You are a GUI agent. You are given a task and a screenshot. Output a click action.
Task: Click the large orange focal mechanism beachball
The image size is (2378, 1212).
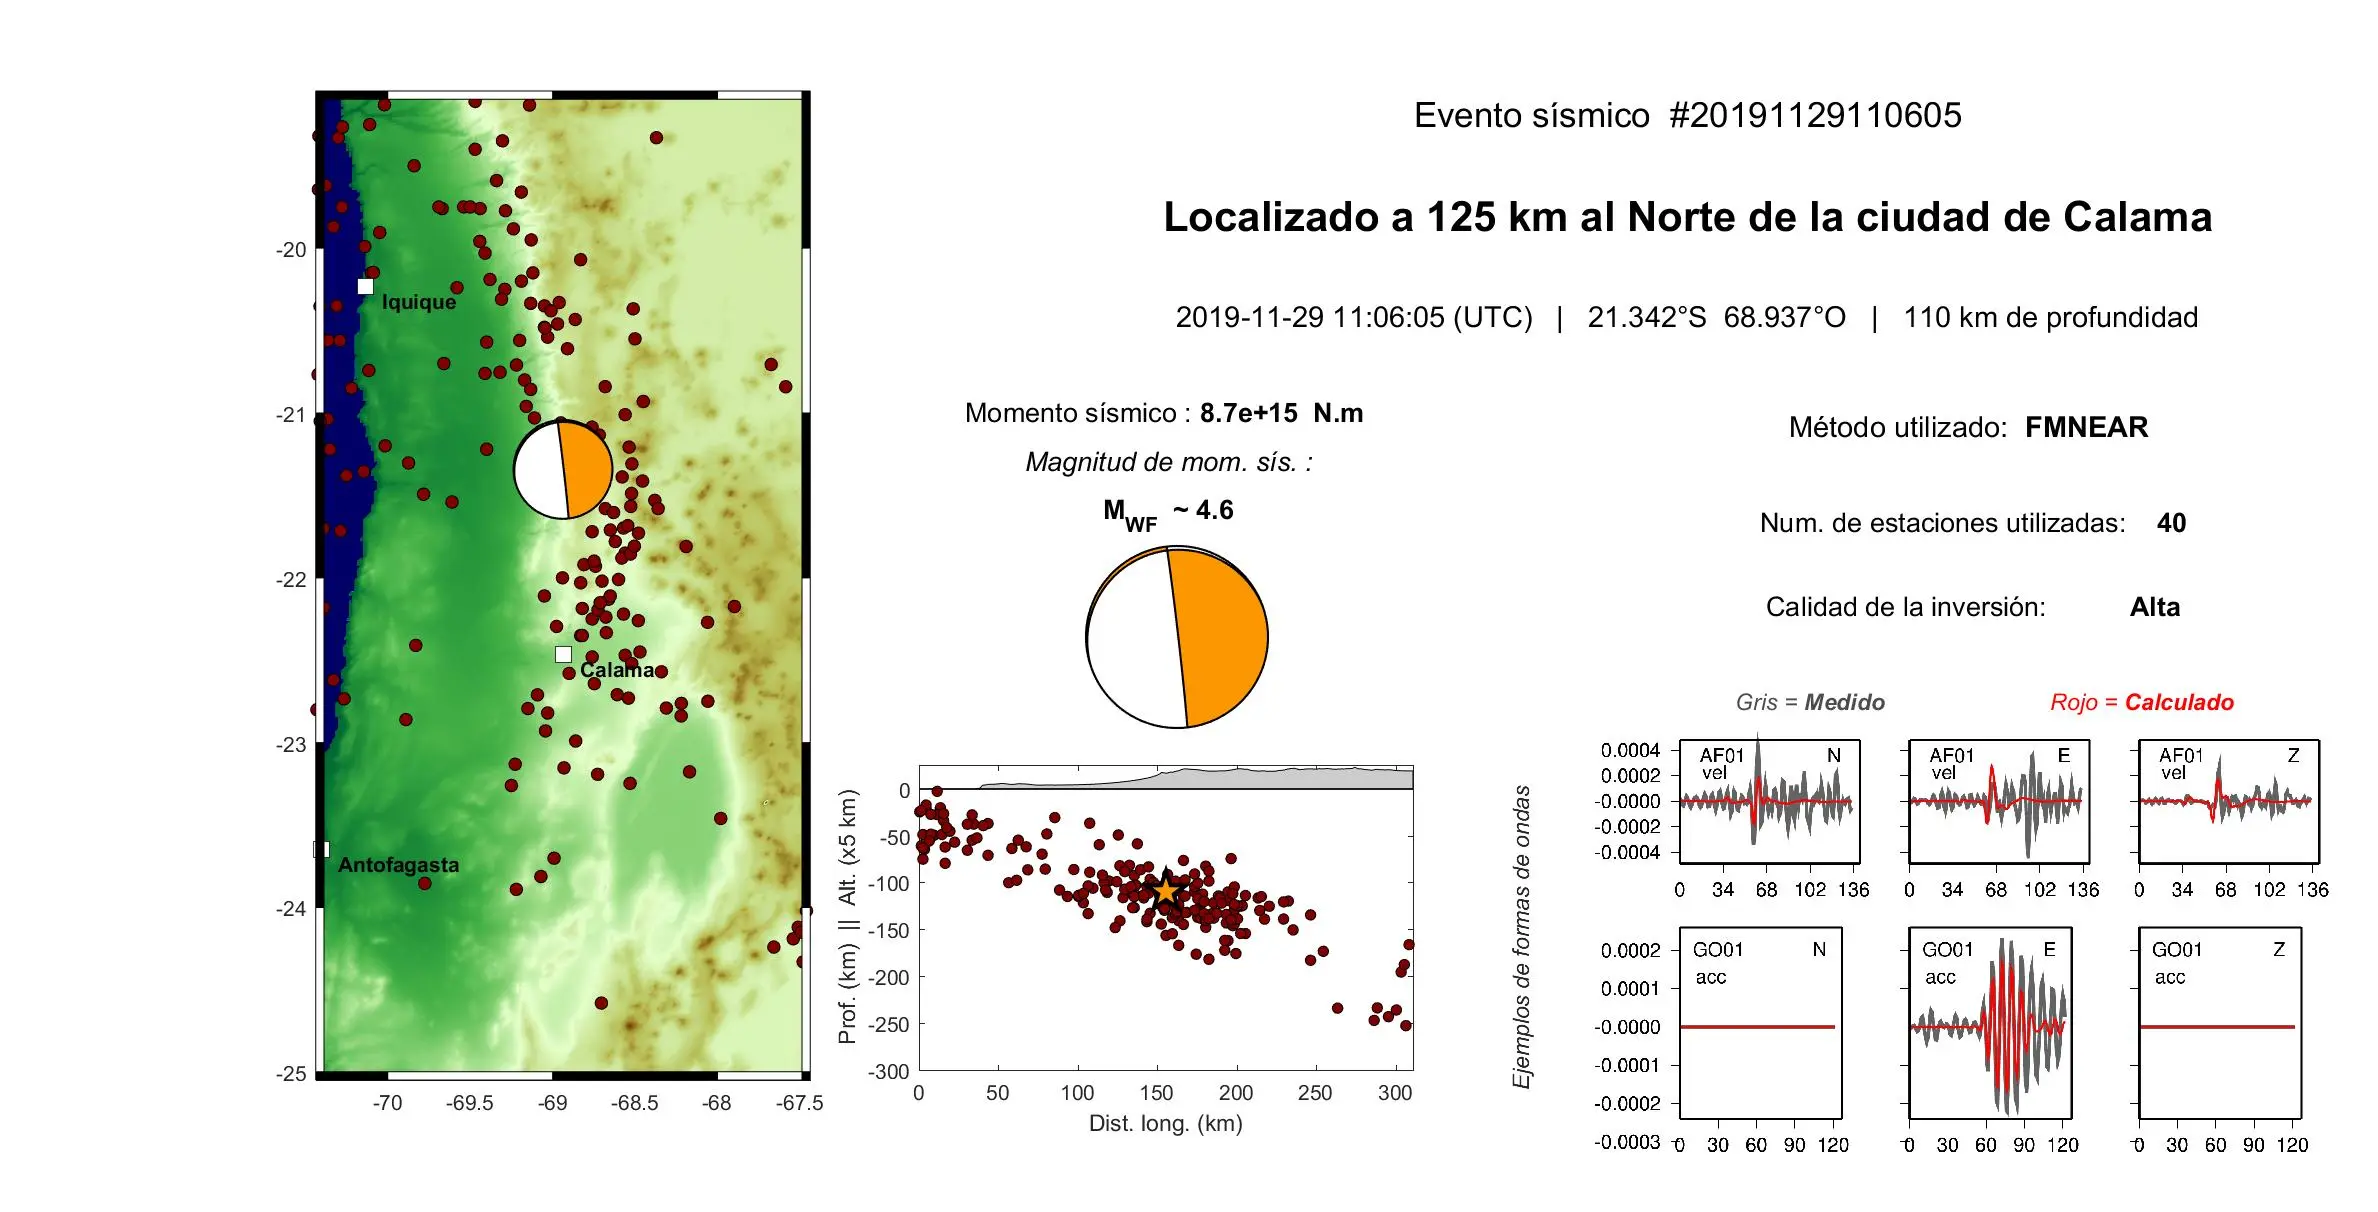coord(1177,637)
